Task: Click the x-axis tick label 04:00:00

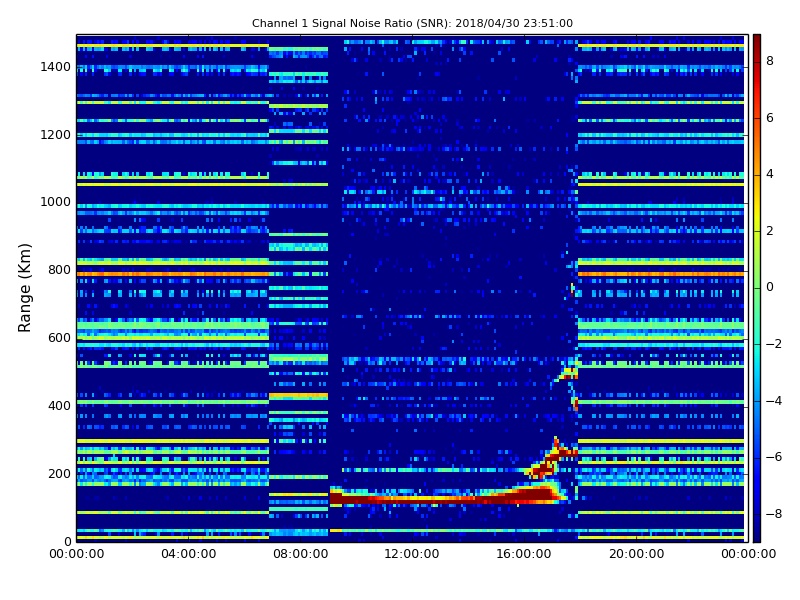Action: coord(189,554)
